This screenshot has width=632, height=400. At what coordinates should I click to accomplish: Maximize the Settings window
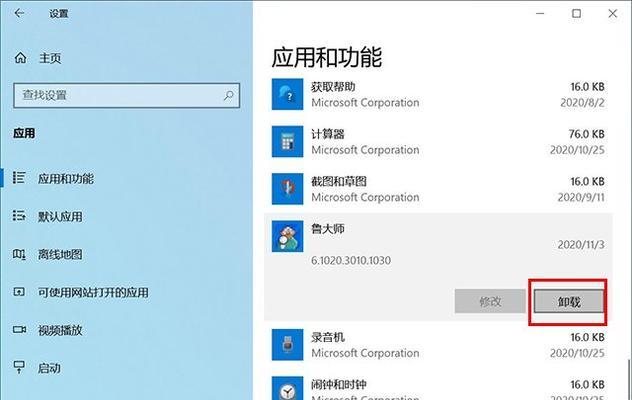tap(576, 13)
